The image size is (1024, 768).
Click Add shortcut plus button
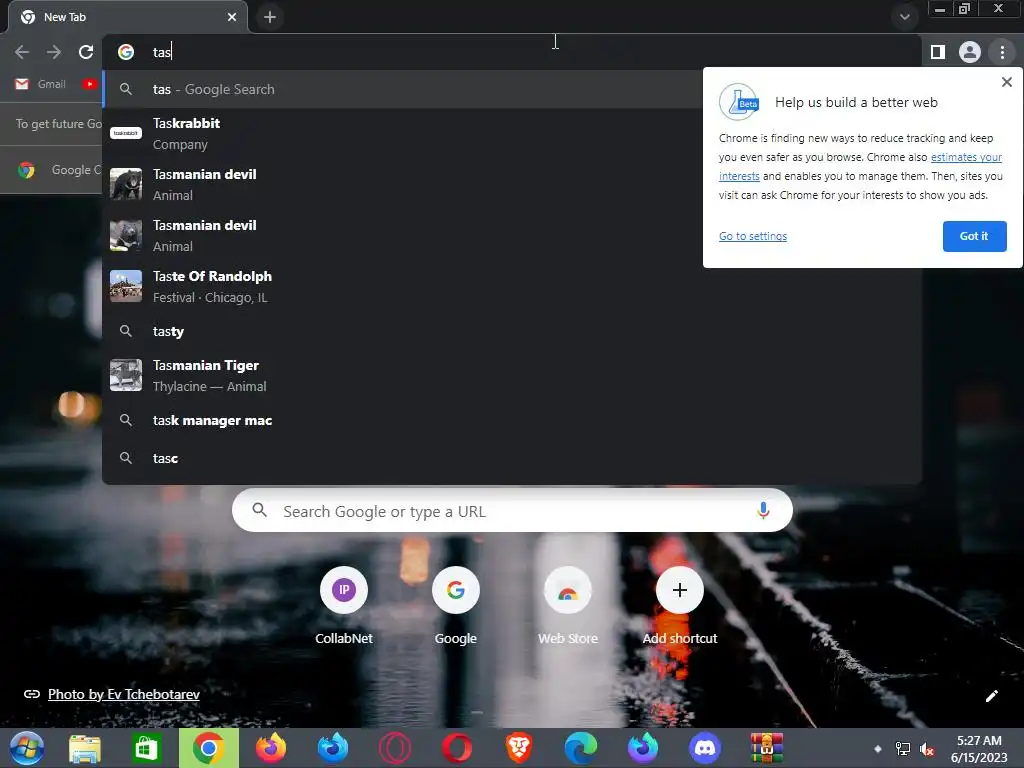coord(680,590)
